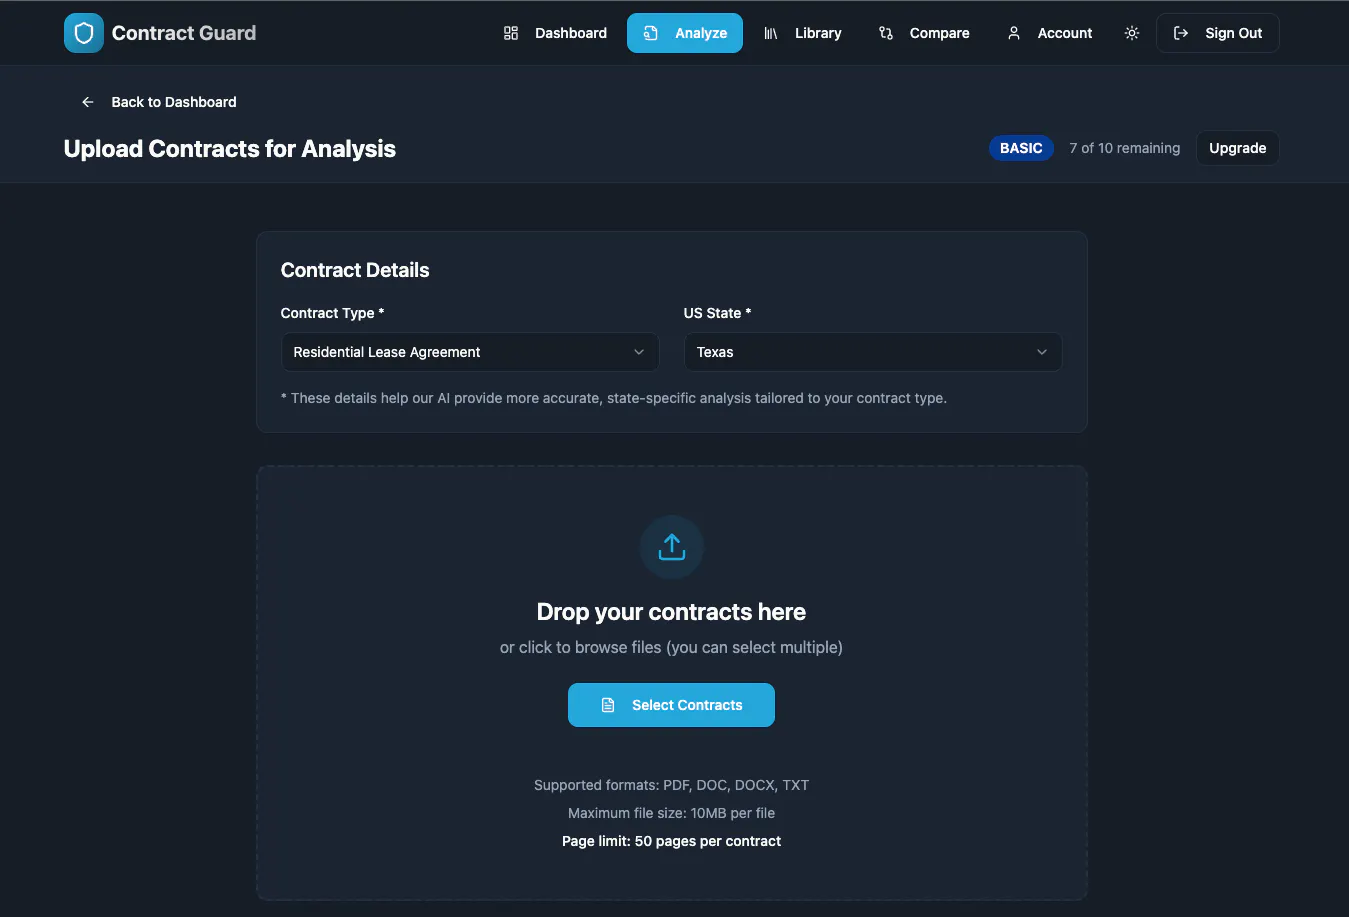Expand Contract Type list via its chevron
This screenshot has width=1349, height=917.
tap(639, 352)
